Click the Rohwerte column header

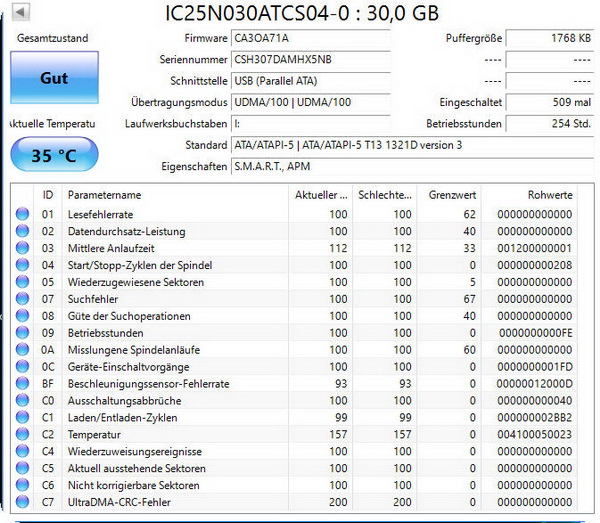click(548, 194)
